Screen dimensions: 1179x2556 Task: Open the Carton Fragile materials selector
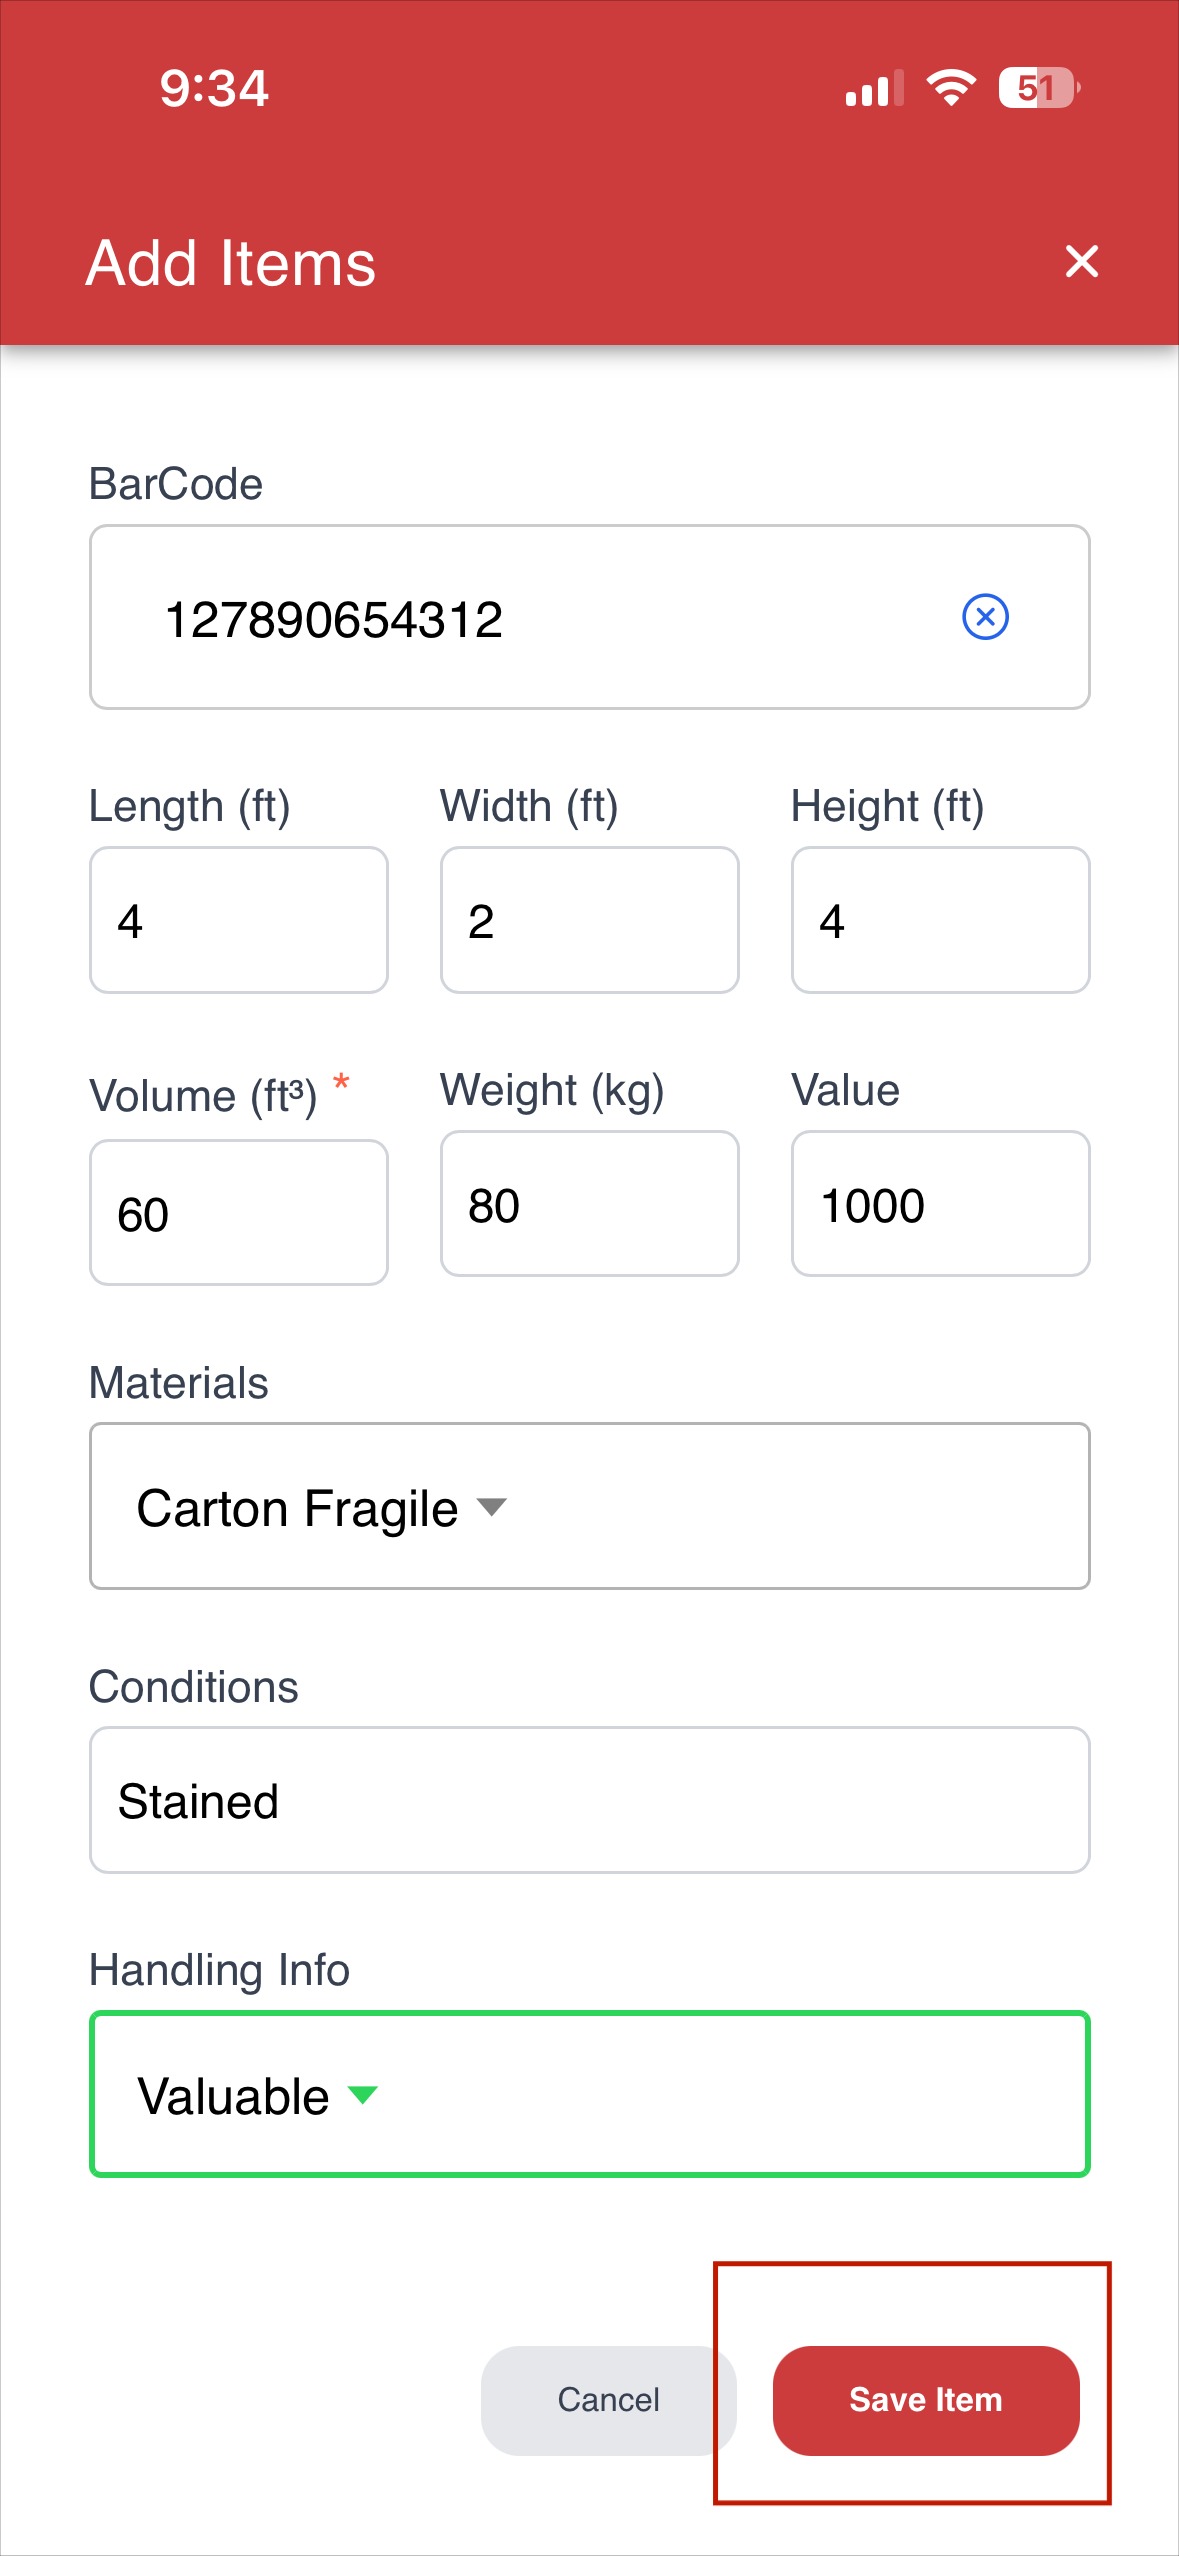pyautogui.click(x=590, y=1506)
